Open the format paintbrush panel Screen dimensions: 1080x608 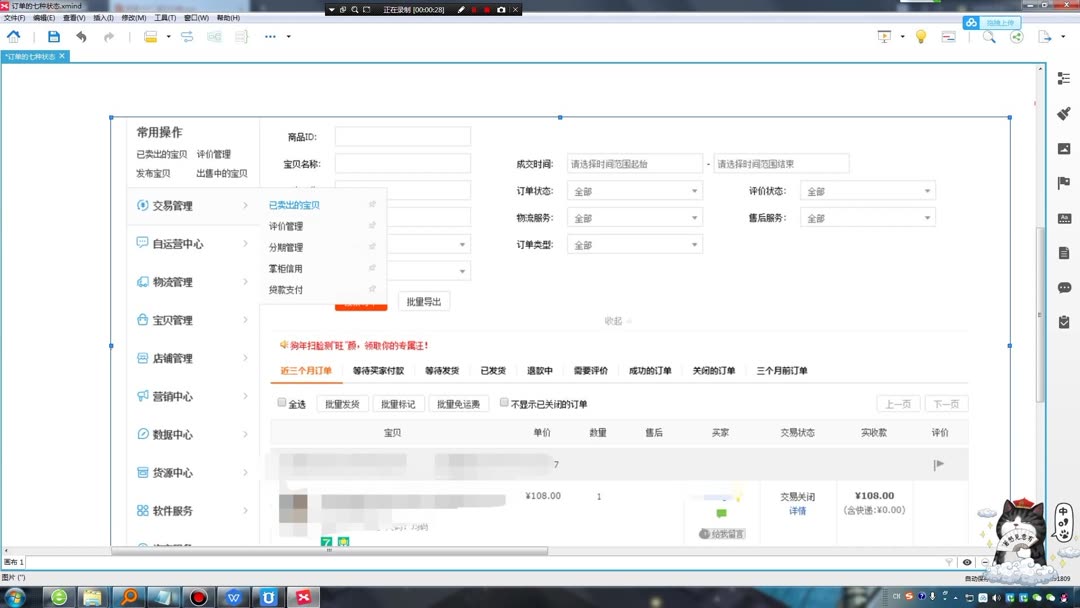click(1063, 115)
